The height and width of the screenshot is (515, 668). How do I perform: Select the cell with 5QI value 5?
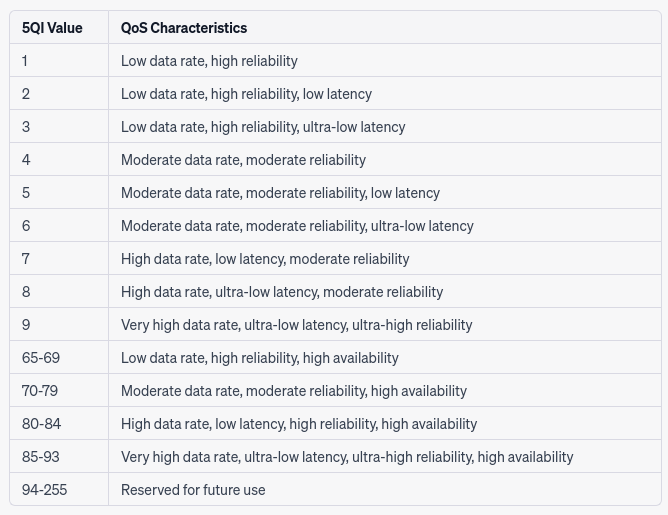pyautogui.click(x=26, y=193)
